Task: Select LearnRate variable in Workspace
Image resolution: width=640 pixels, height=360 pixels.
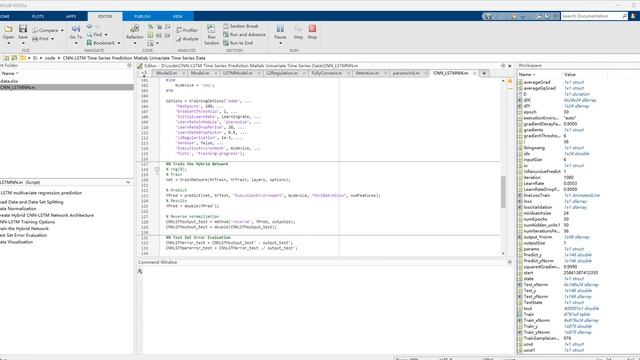Action: point(533,183)
